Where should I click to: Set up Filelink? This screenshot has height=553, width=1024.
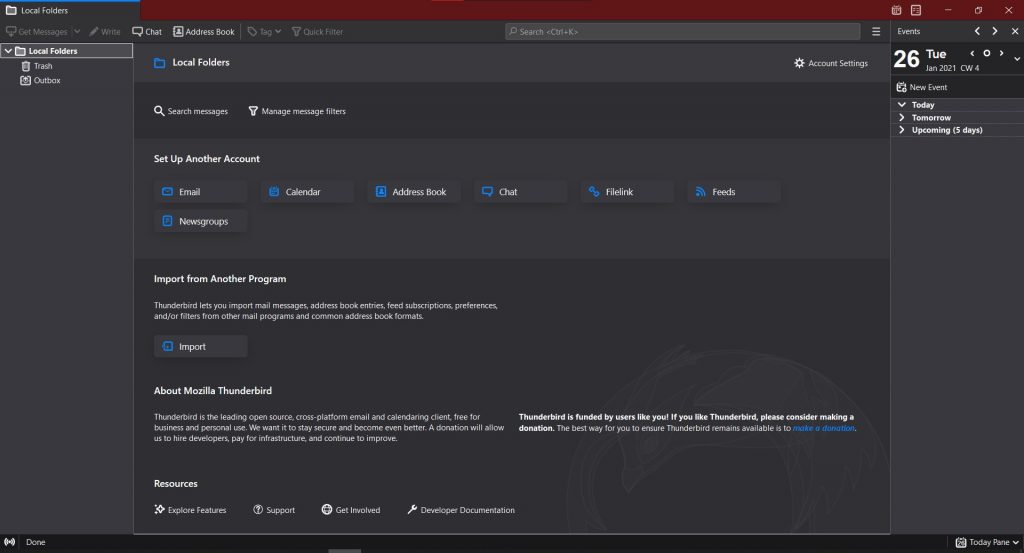pyautogui.click(x=627, y=192)
